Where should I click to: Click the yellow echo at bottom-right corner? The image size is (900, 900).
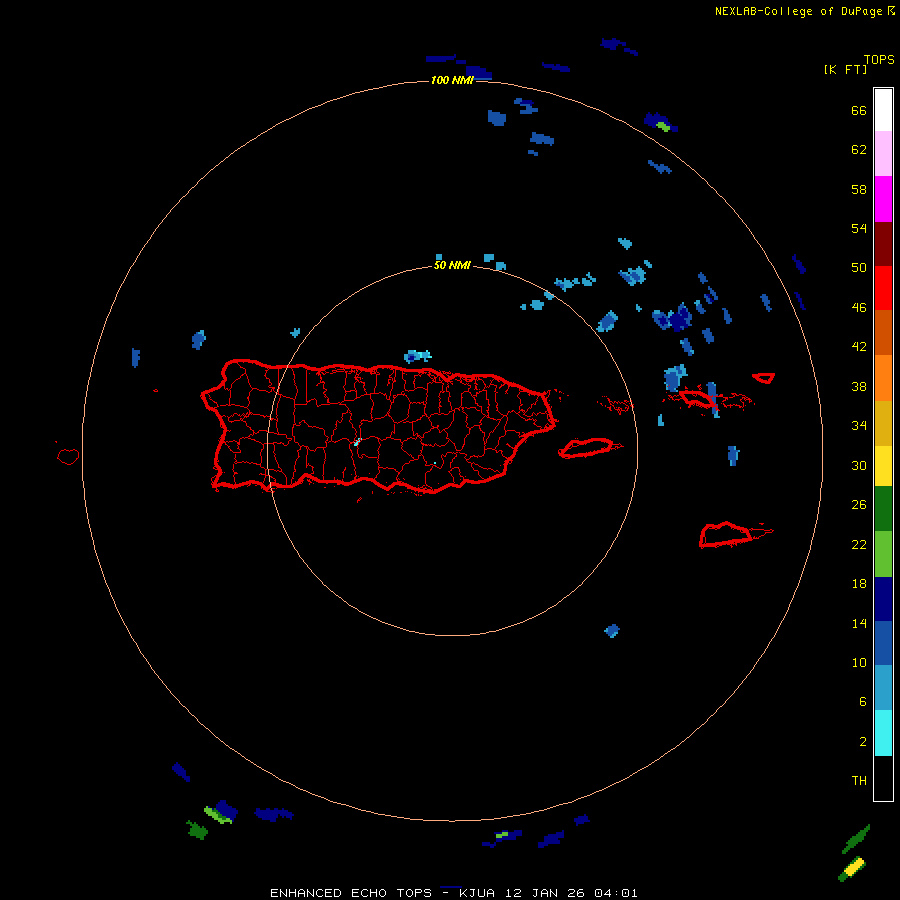[855, 866]
